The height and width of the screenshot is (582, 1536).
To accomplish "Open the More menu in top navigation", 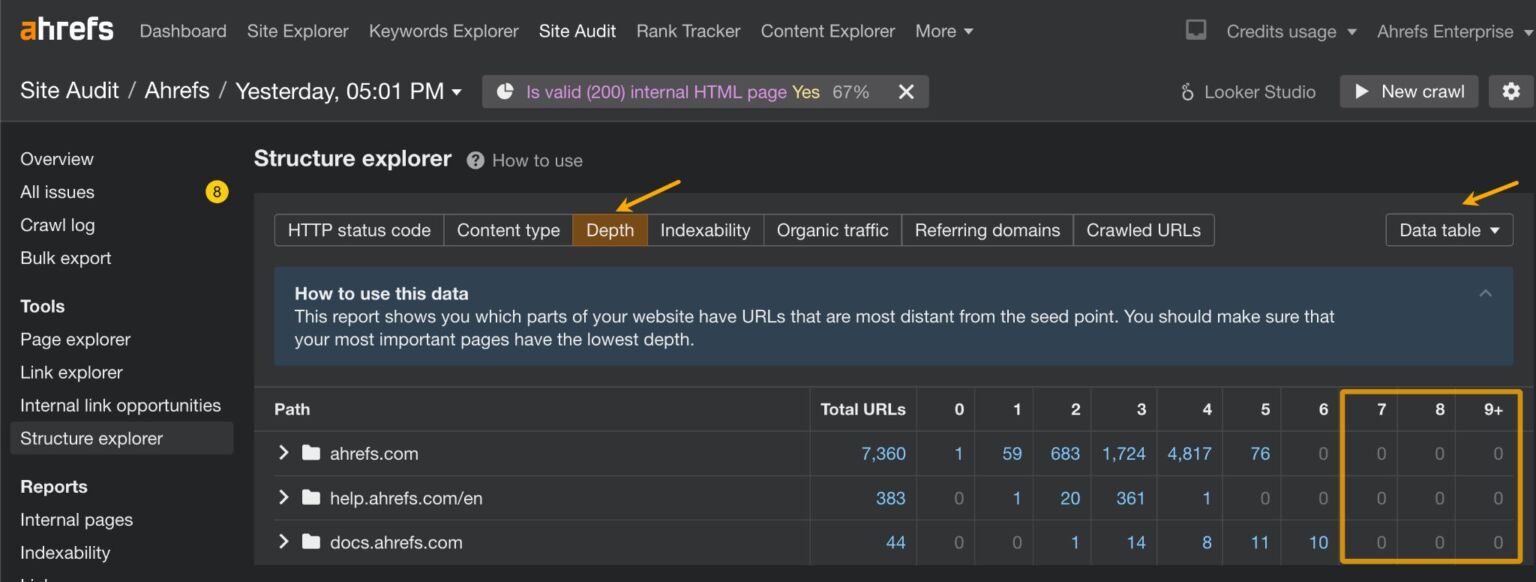I will 942,31.
